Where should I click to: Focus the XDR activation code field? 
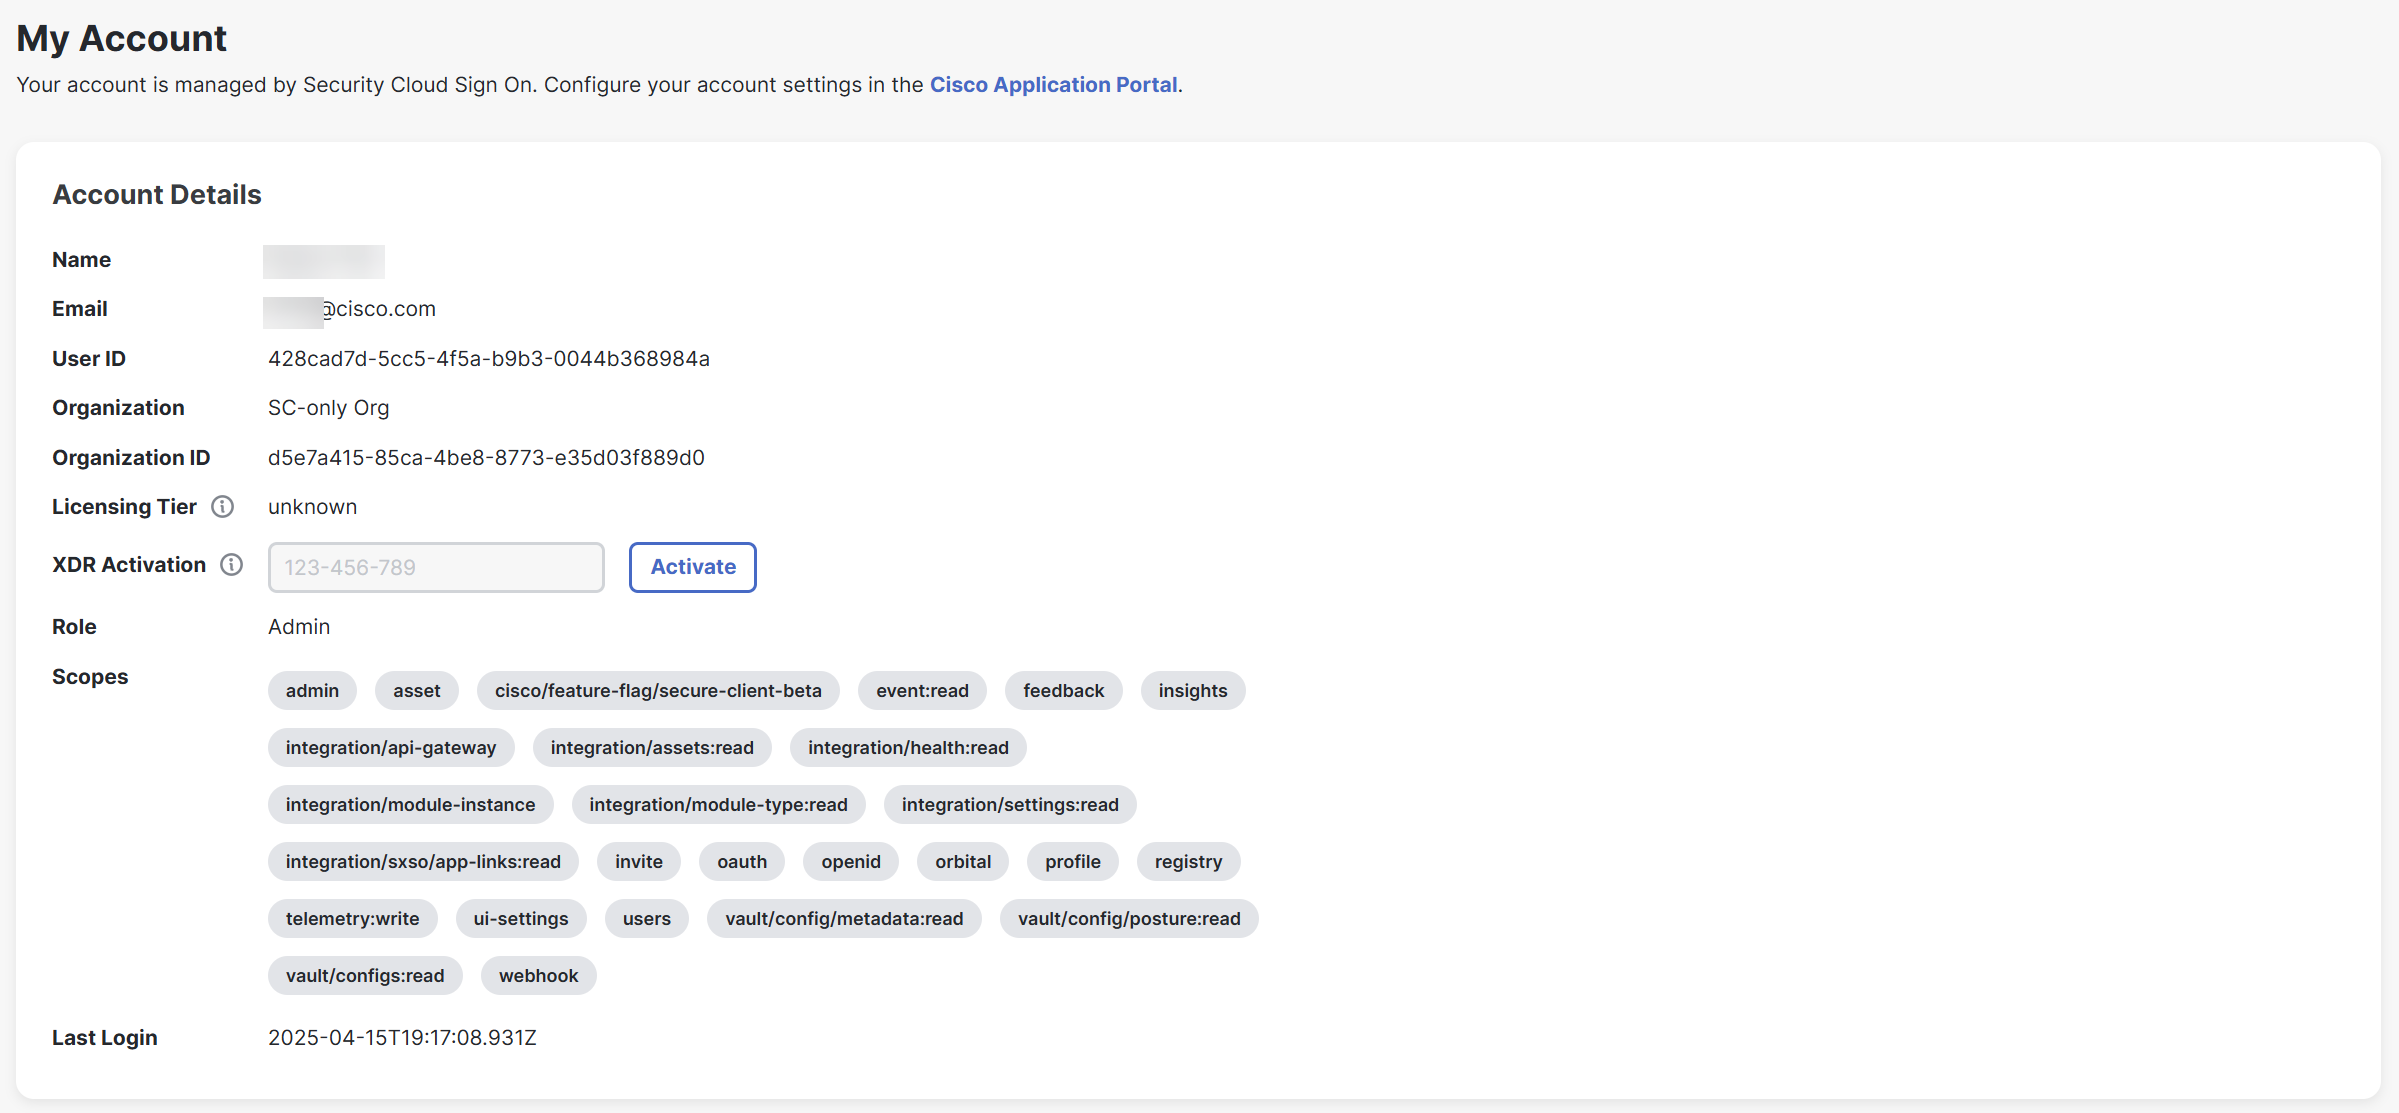point(436,567)
